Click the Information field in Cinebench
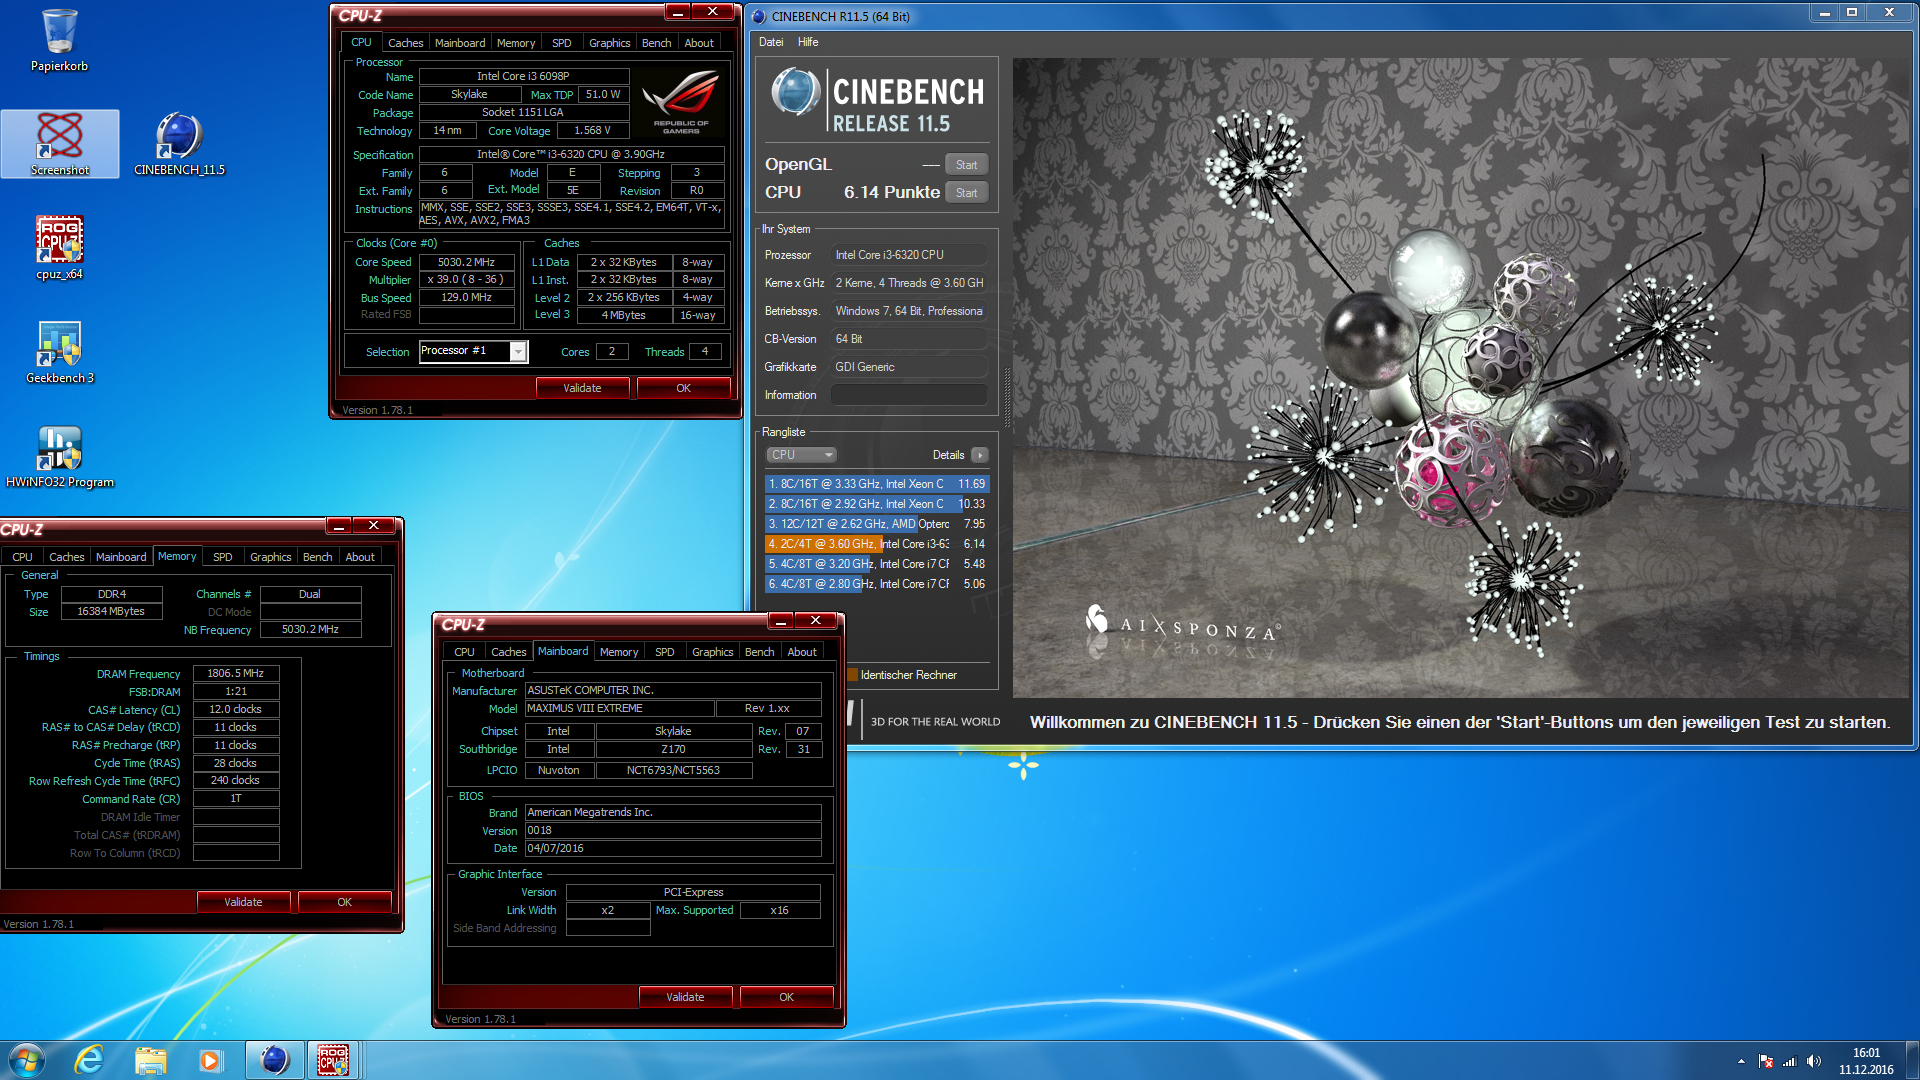The width and height of the screenshot is (1920, 1080). click(x=909, y=395)
